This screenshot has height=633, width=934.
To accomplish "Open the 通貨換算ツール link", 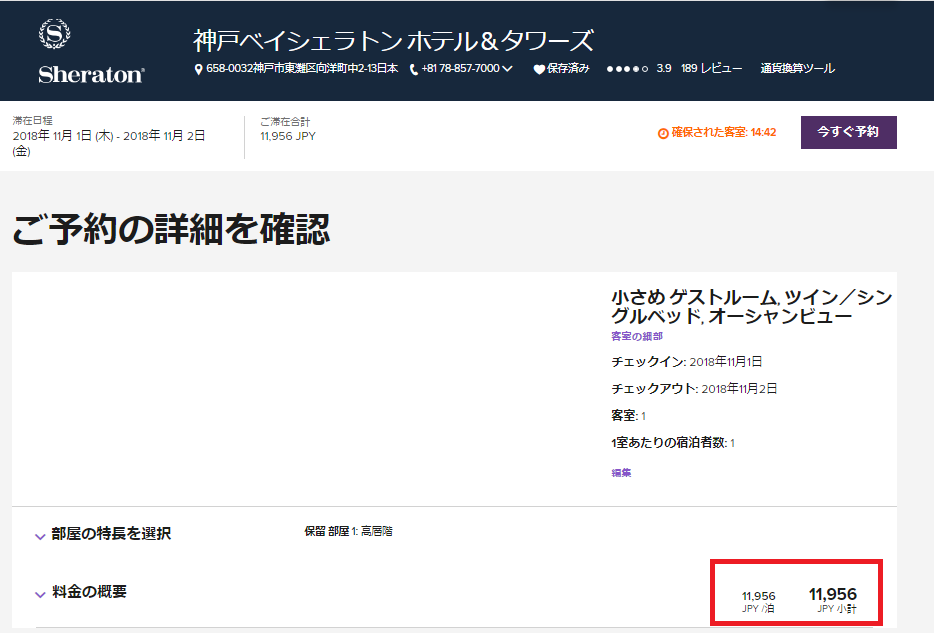I will (797, 68).
